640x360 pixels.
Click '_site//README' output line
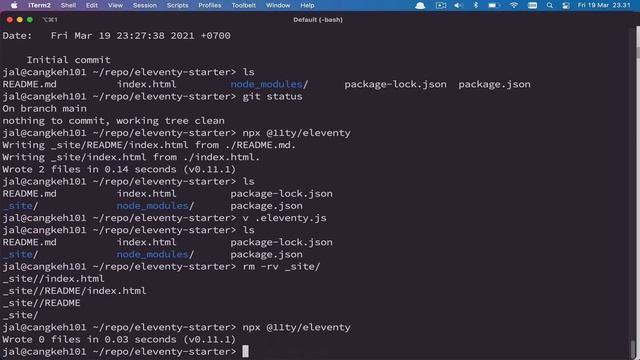click(x=42, y=303)
